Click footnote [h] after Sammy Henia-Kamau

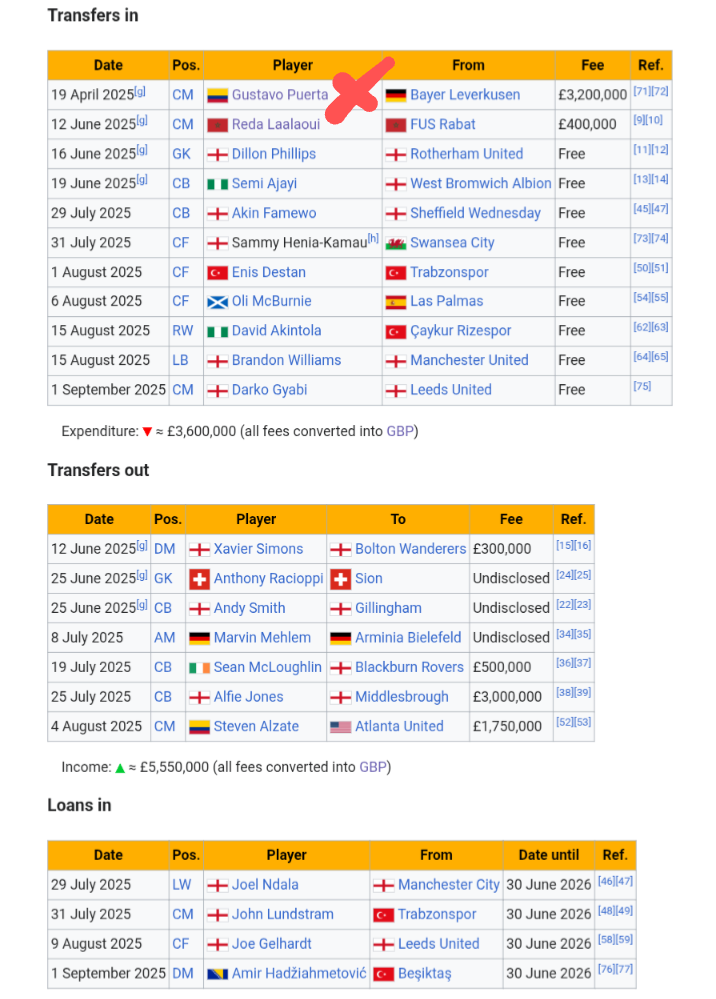click(x=373, y=238)
